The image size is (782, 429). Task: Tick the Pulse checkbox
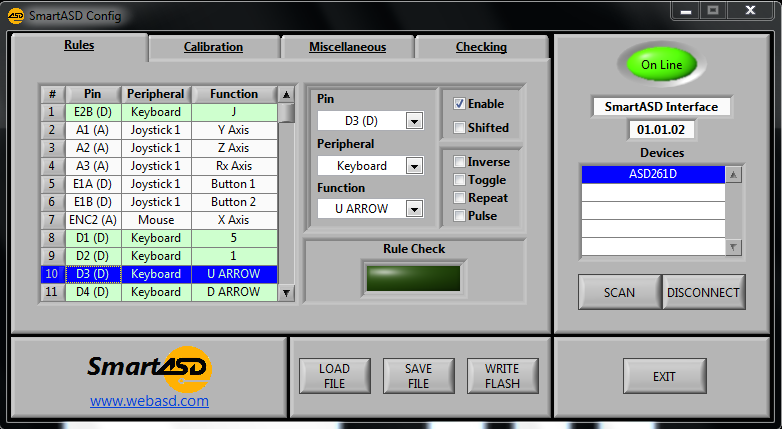tap(459, 215)
